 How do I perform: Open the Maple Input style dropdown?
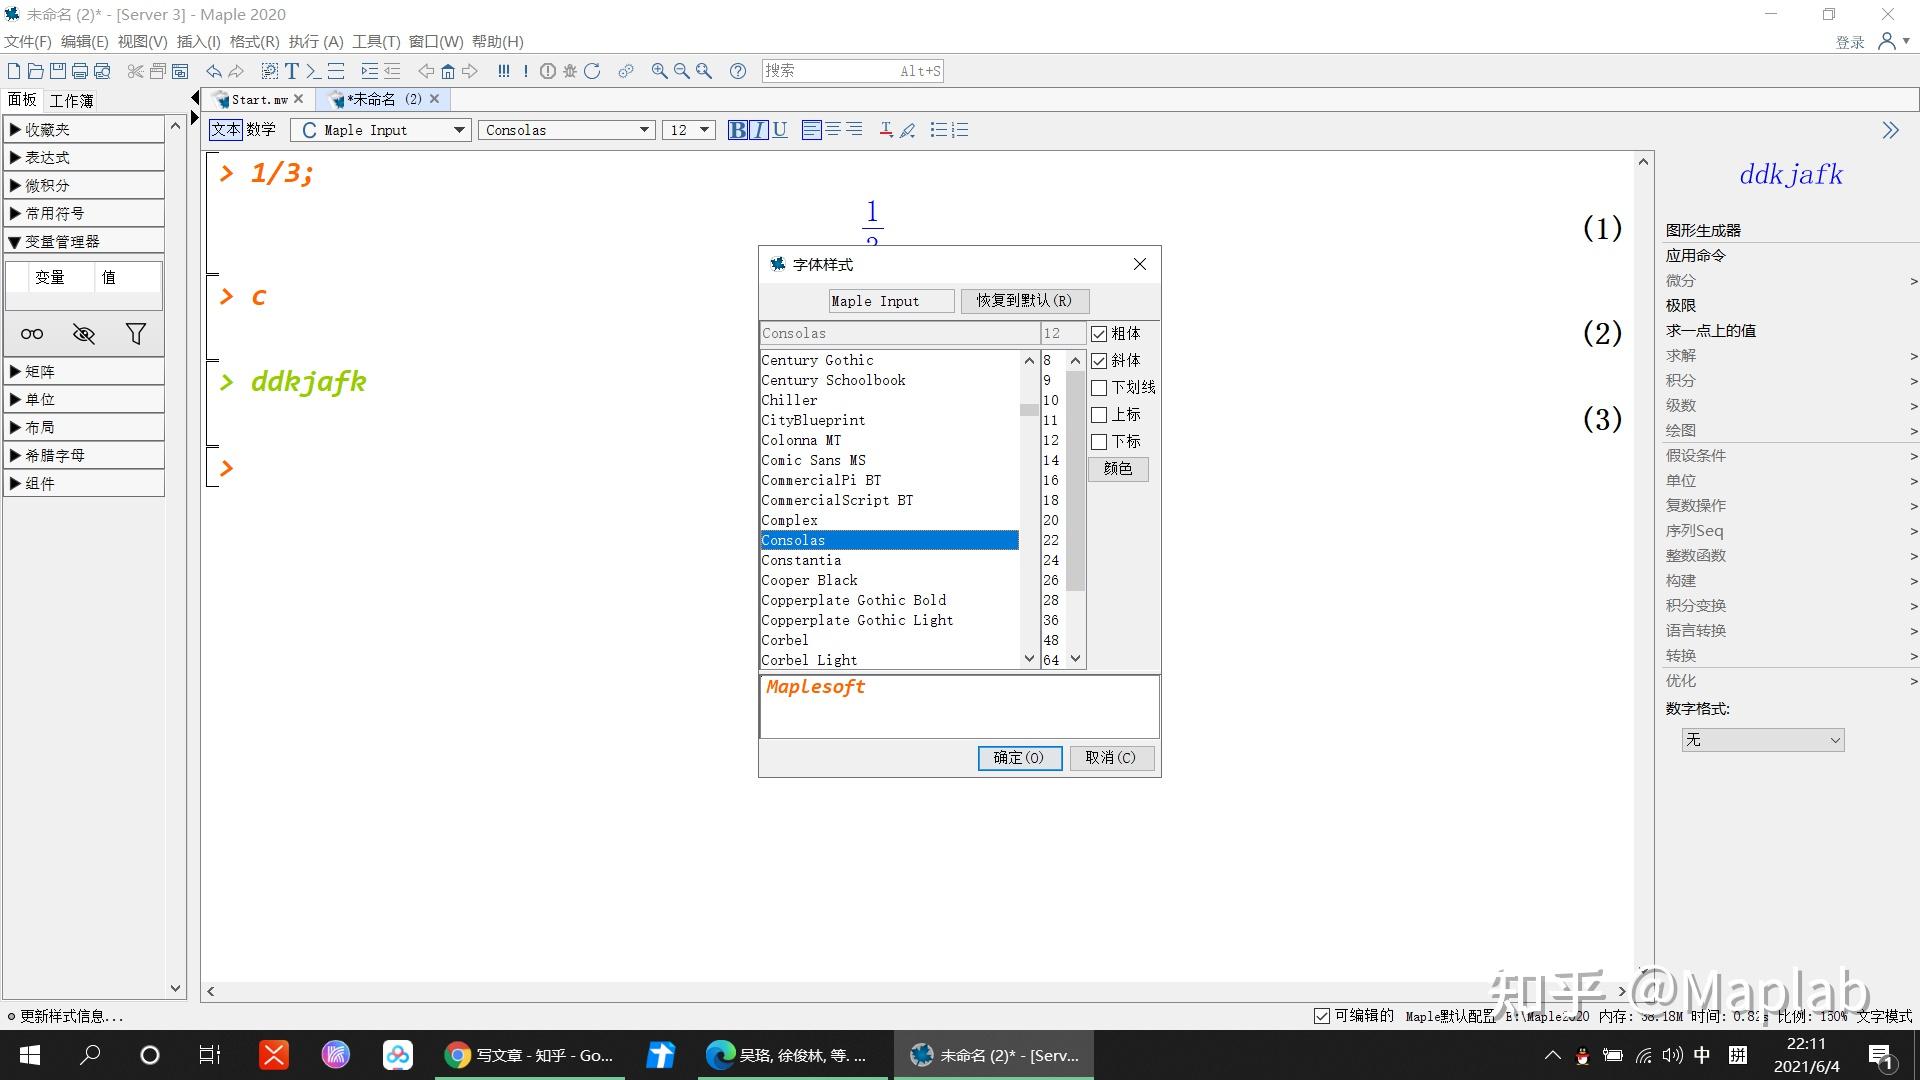(x=459, y=130)
